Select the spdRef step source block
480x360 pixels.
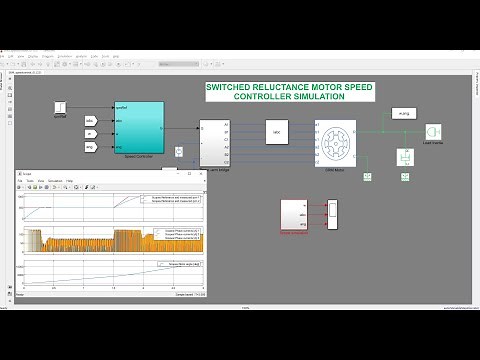(60, 107)
